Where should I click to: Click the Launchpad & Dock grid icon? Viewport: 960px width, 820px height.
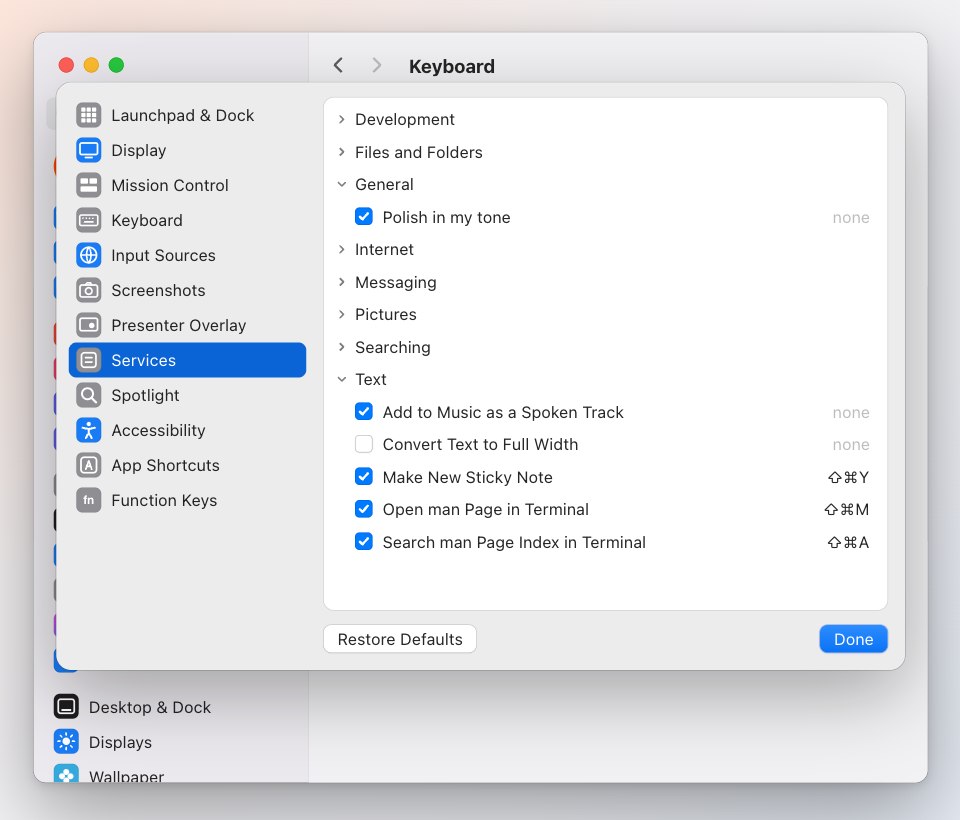[89, 115]
